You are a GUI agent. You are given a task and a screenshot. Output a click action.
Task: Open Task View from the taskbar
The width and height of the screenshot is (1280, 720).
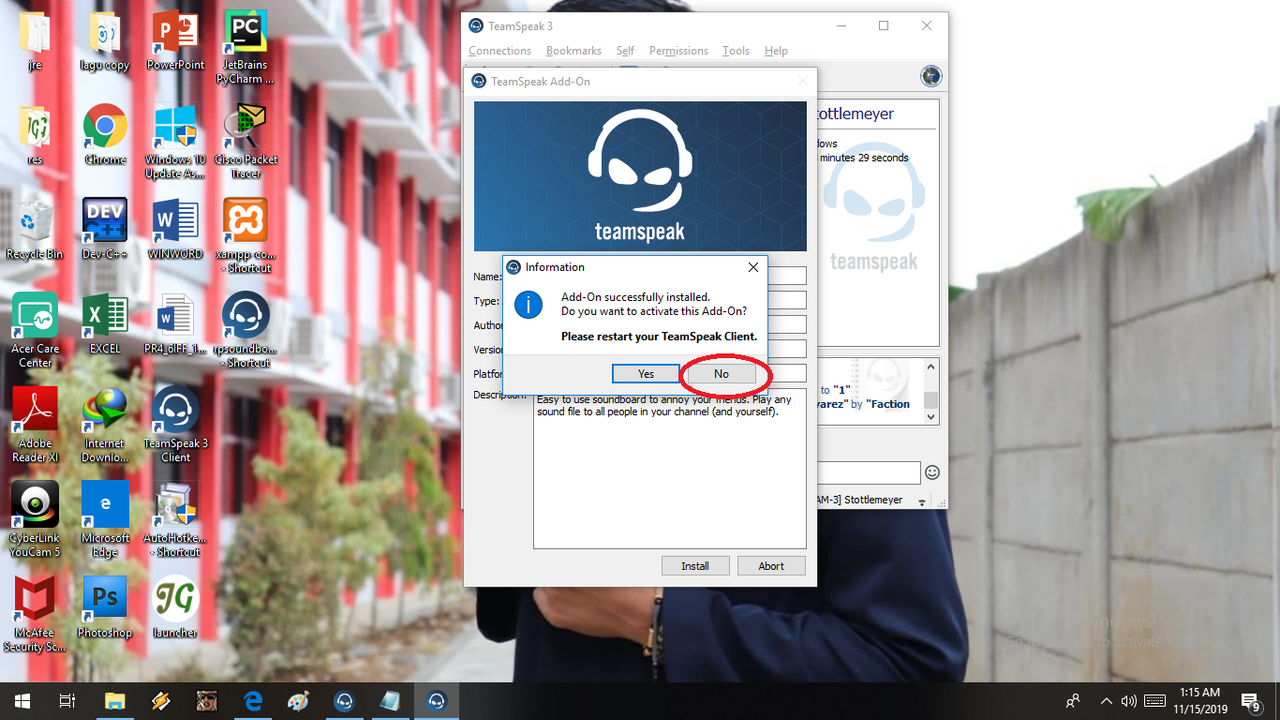pos(68,701)
